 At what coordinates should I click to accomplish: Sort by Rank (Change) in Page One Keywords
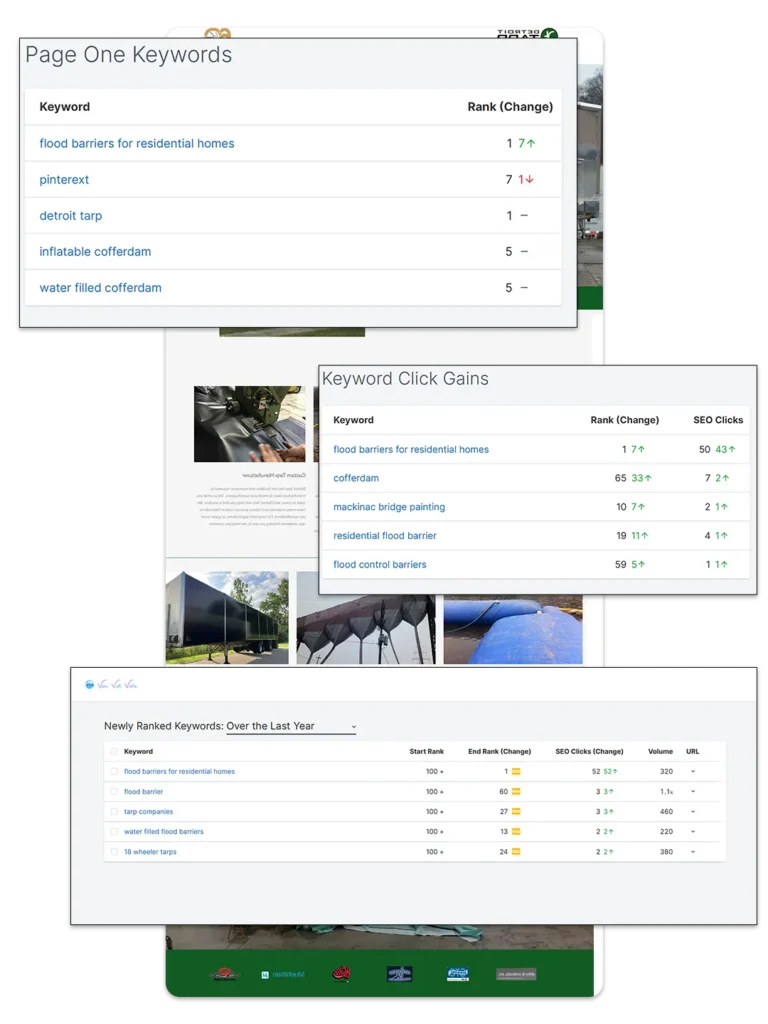[509, 107]
